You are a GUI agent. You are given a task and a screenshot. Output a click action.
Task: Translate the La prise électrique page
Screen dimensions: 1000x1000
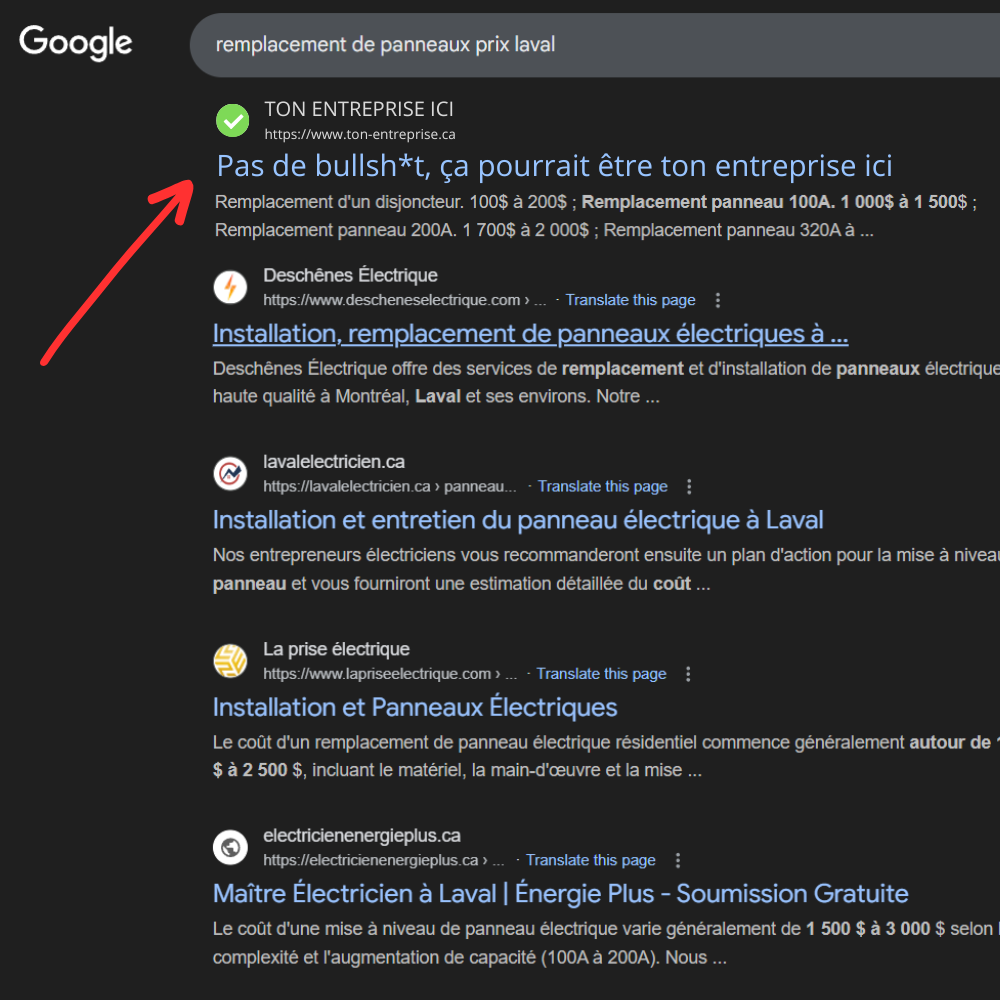point(601,673)
